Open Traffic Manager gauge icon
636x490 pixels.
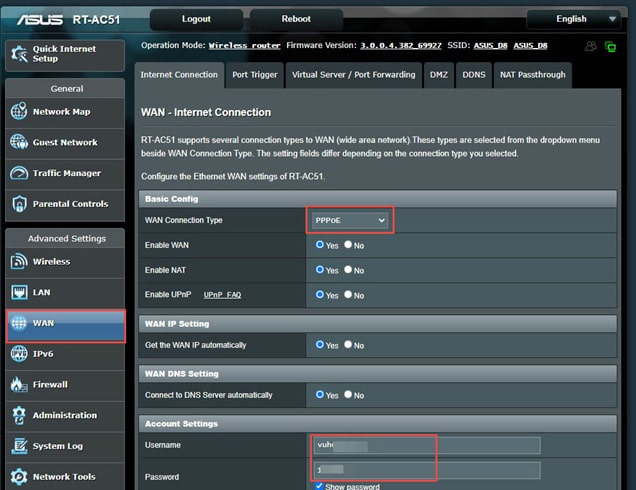19,174
